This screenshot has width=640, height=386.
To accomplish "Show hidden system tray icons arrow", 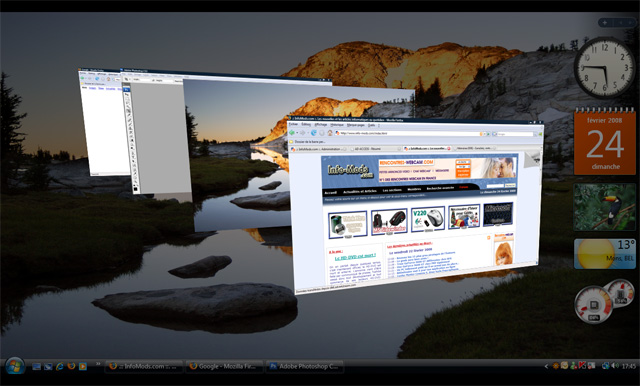I will 547,366.
